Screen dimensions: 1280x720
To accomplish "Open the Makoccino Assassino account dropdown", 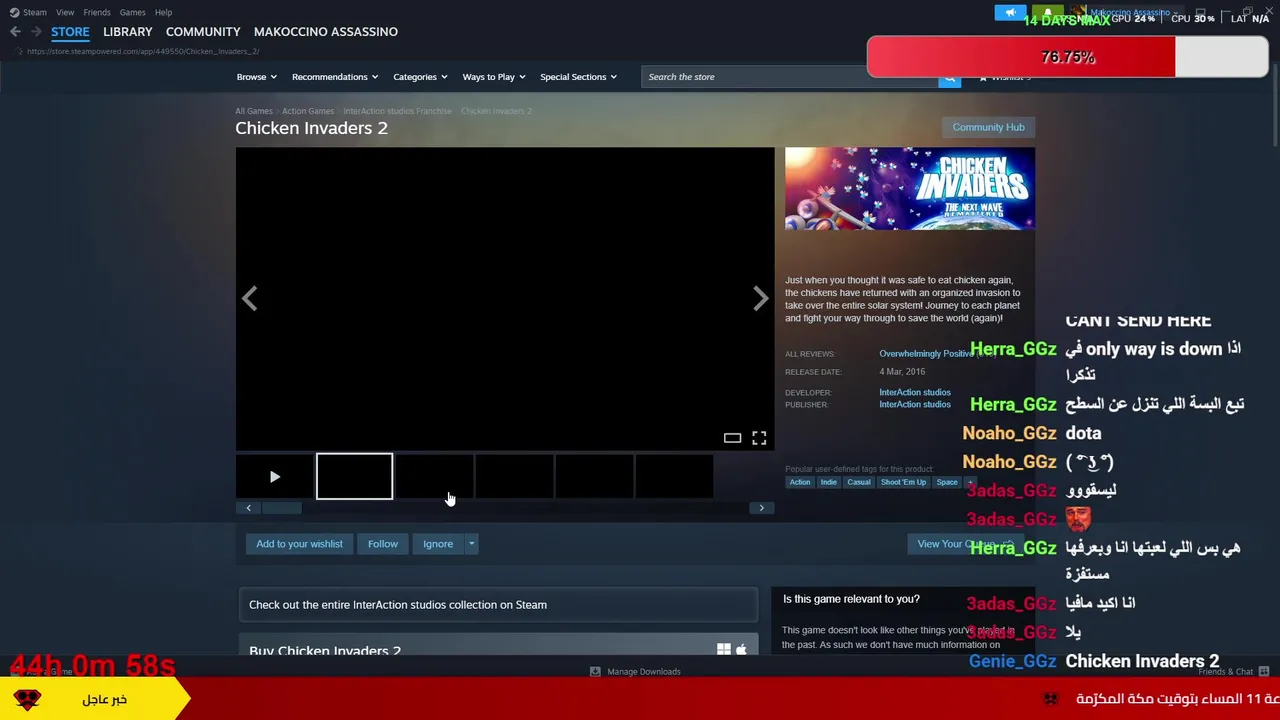I will point(1133,13).
